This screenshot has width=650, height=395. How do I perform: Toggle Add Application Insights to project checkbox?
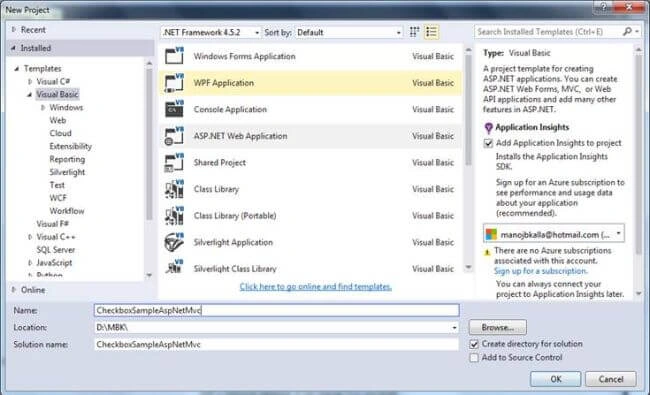coord(488,143)
